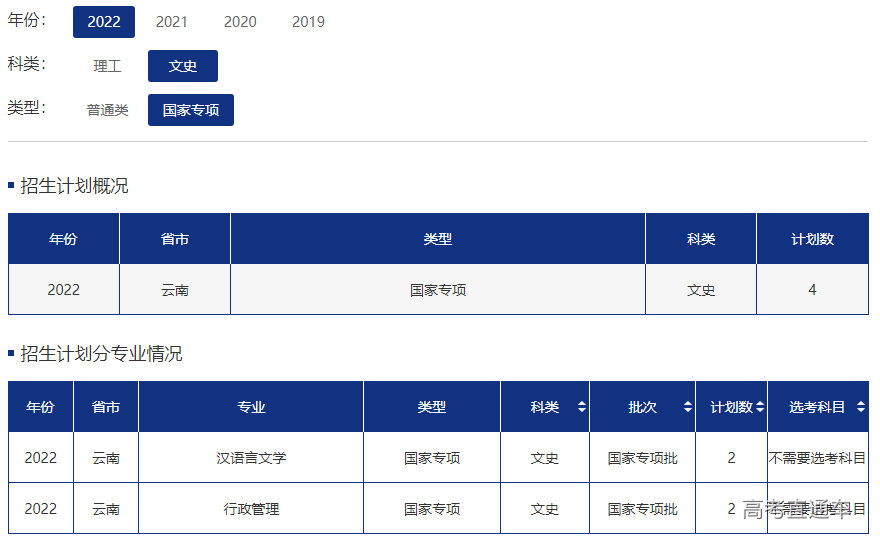880x549 pixels.
Task: Click the sort arrows beside 批次 column header
Action: tap(687, 407)
